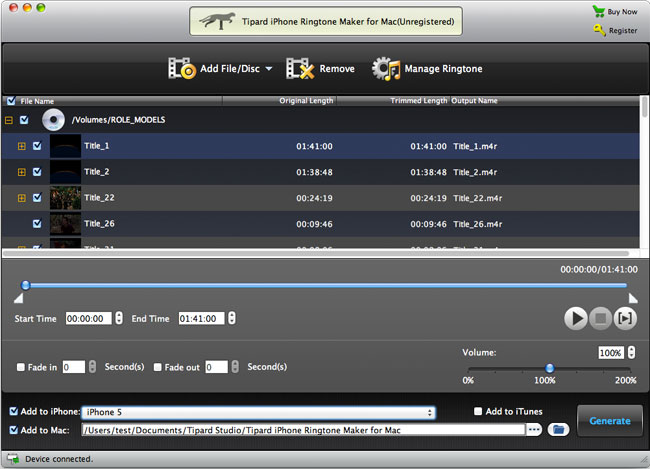The image size is (650, 469).
Task: Click the Volume percentage stepper
Action: click(631, 352)
